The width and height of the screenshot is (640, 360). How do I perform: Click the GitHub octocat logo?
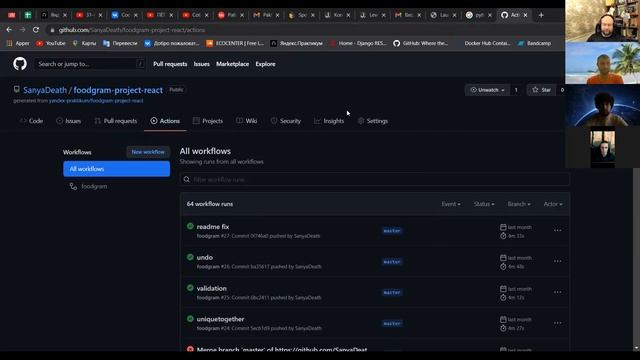20,64
